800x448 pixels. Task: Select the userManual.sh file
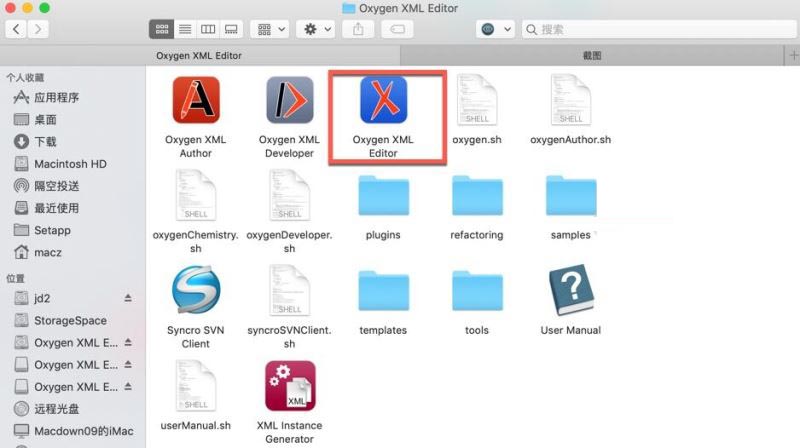pyautogui.click(x=196, y=386)
